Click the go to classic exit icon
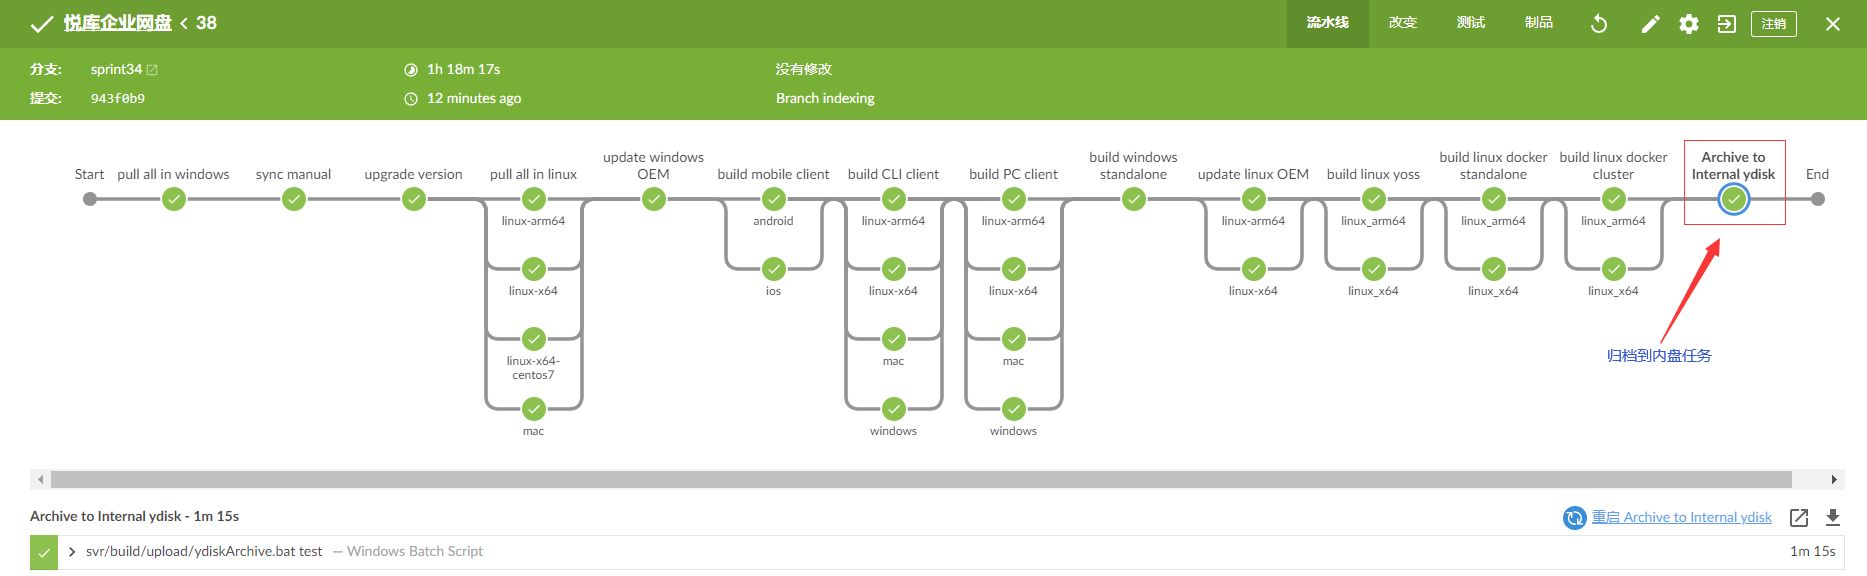The image size is (1867, 576). tap(1727, 24)
